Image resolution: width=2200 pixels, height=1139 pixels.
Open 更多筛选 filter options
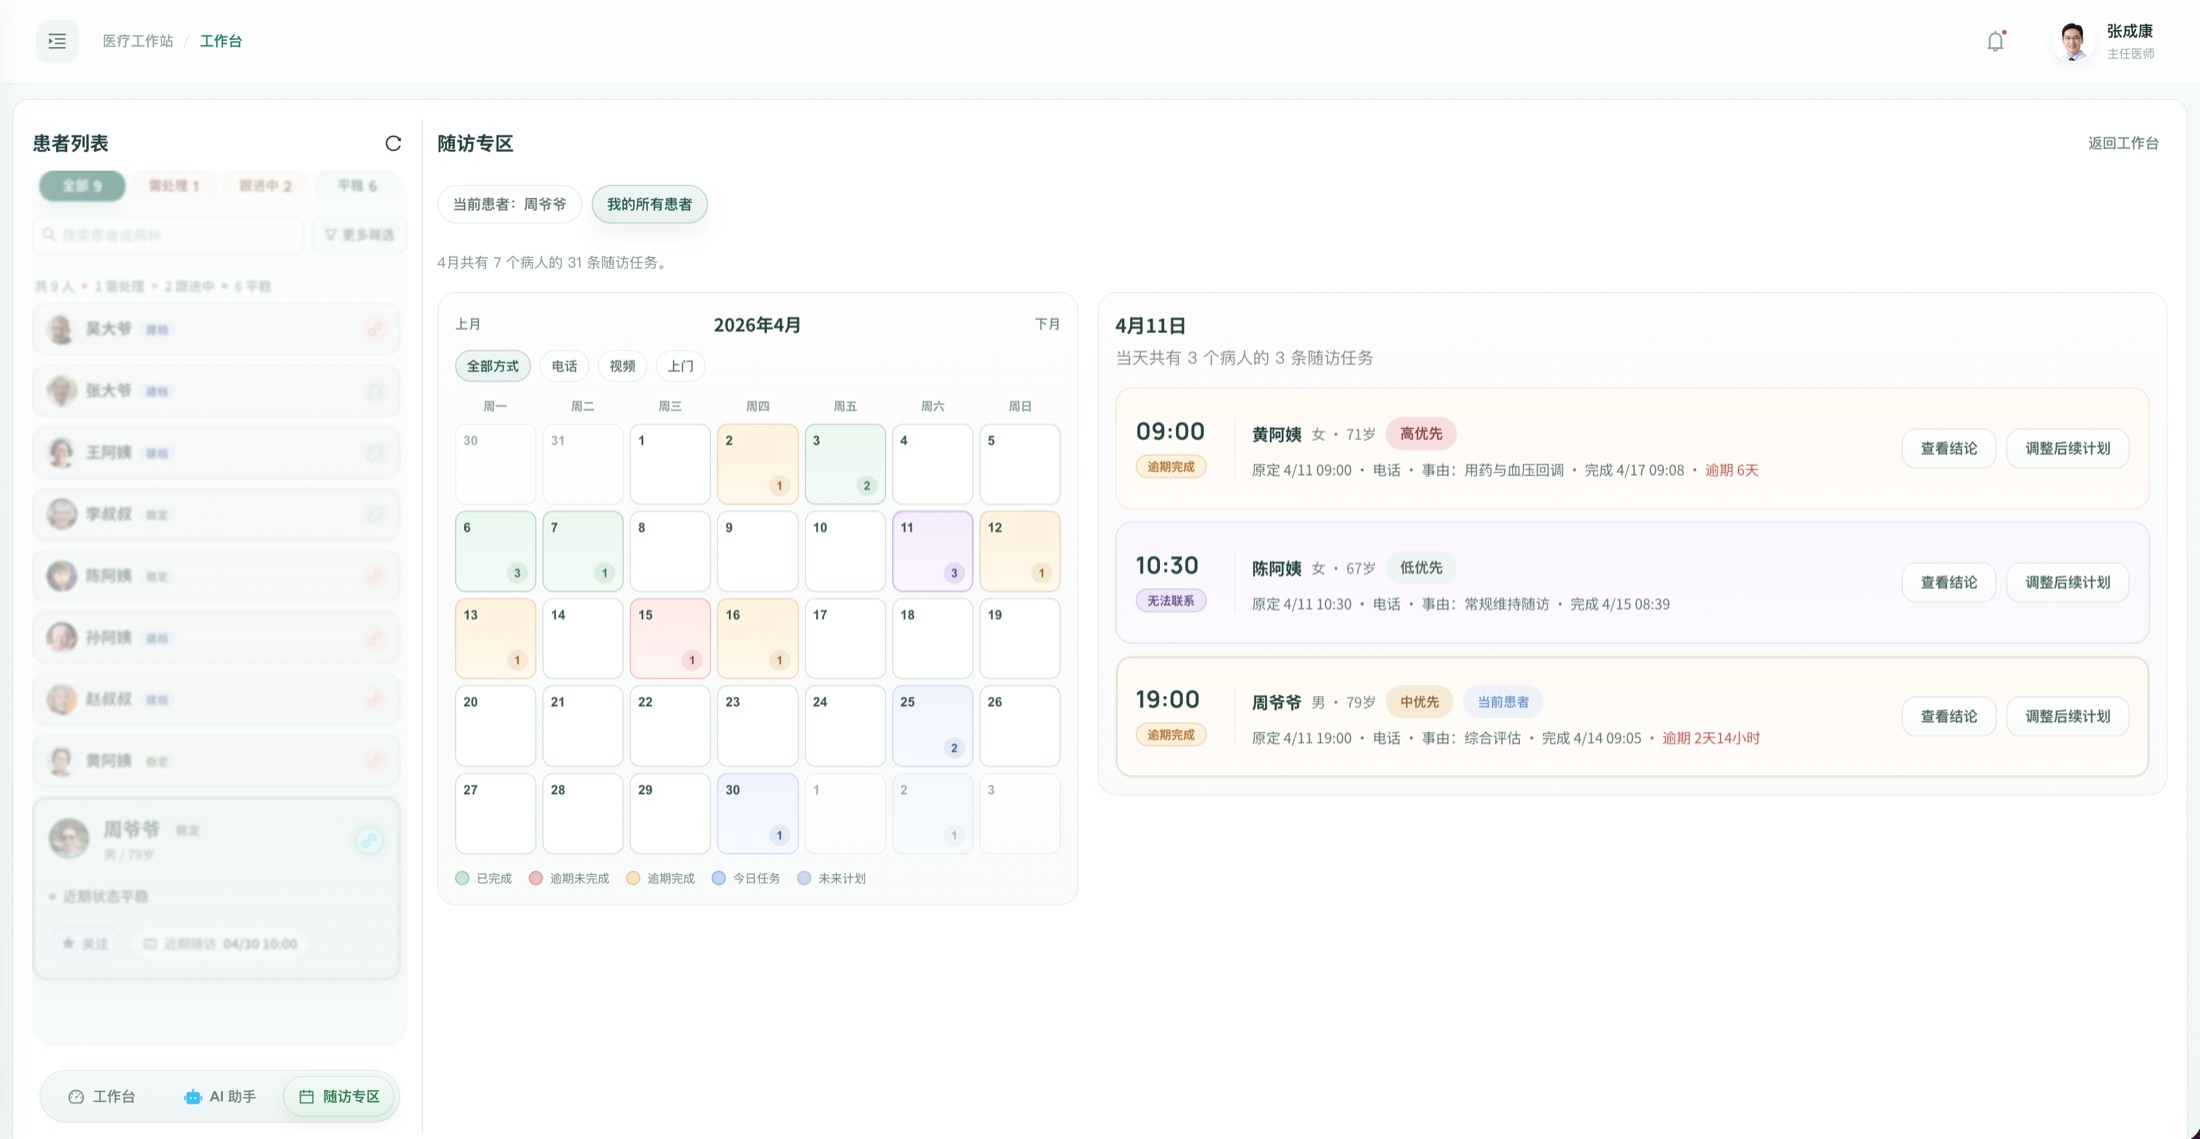(x=367, y=235)
